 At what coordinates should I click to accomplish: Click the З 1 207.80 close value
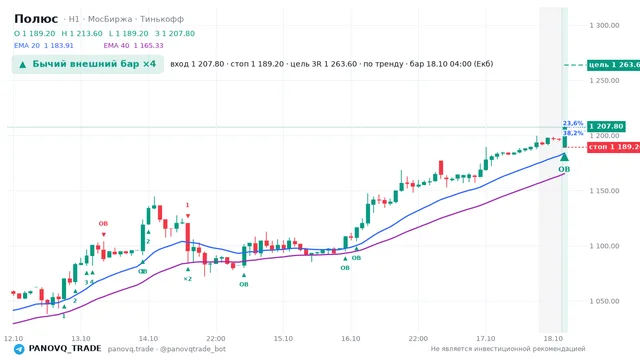(x=175, y=33)
